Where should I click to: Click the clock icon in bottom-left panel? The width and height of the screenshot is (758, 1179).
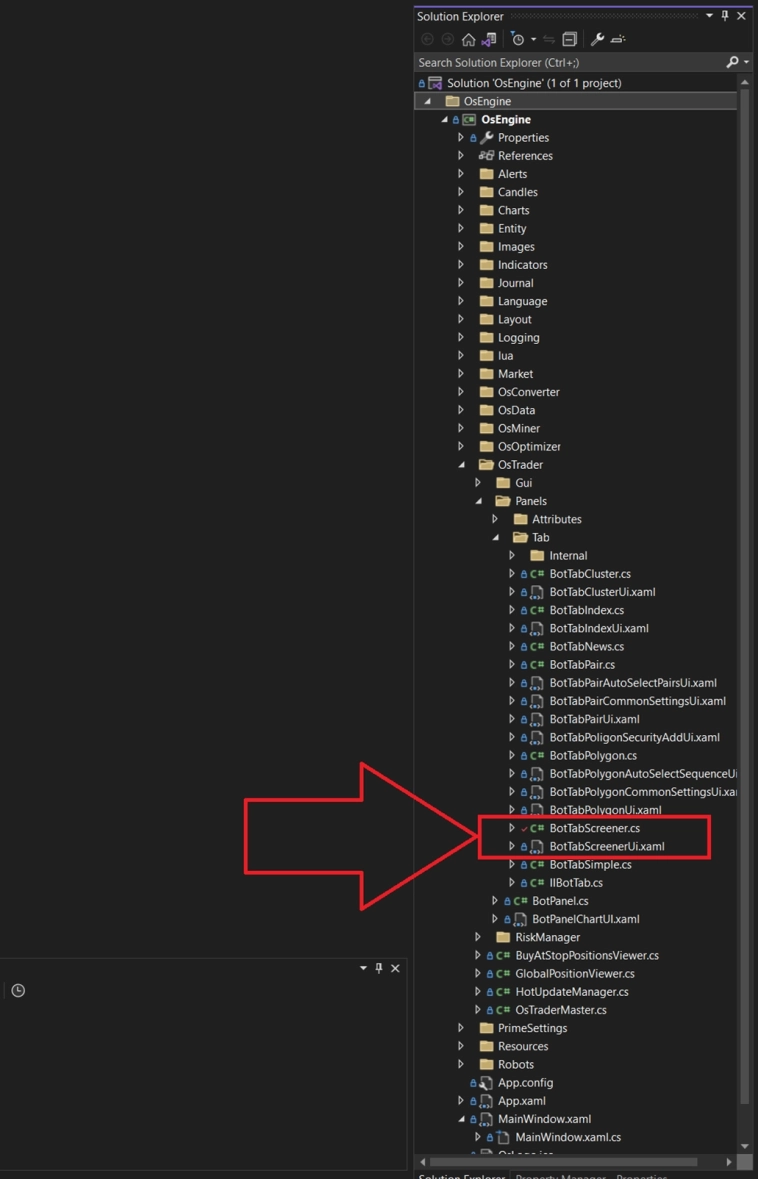pos(18,990)
